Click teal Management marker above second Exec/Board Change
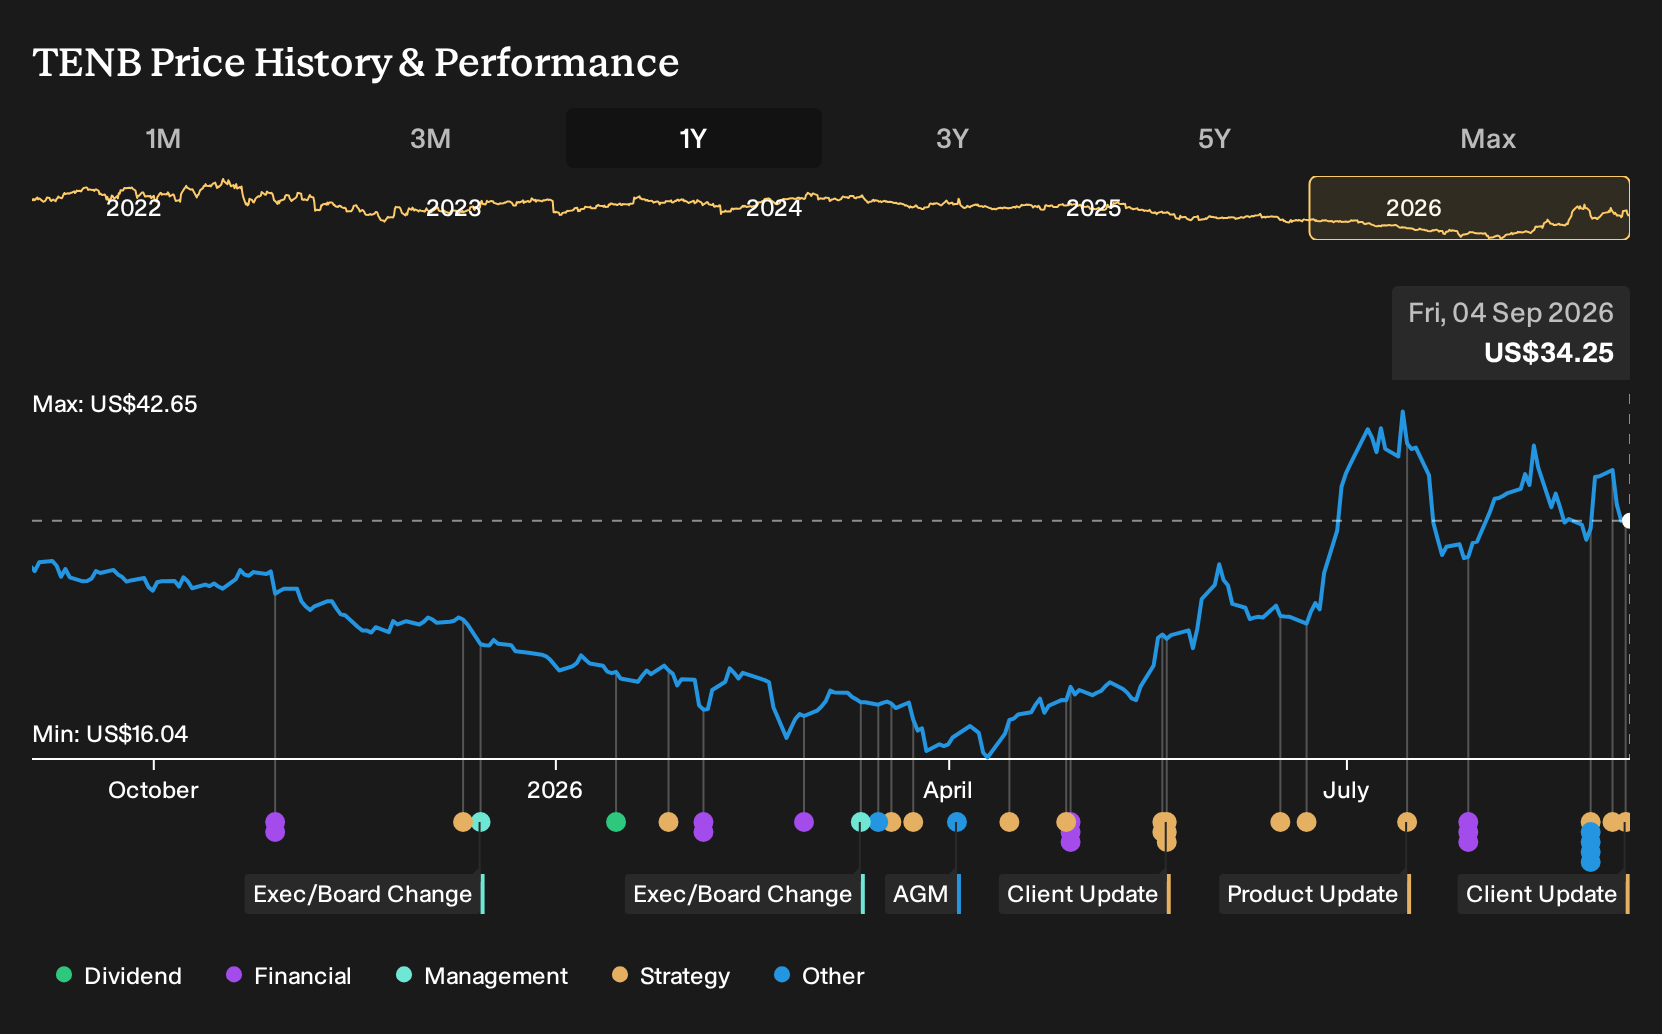 860,822
